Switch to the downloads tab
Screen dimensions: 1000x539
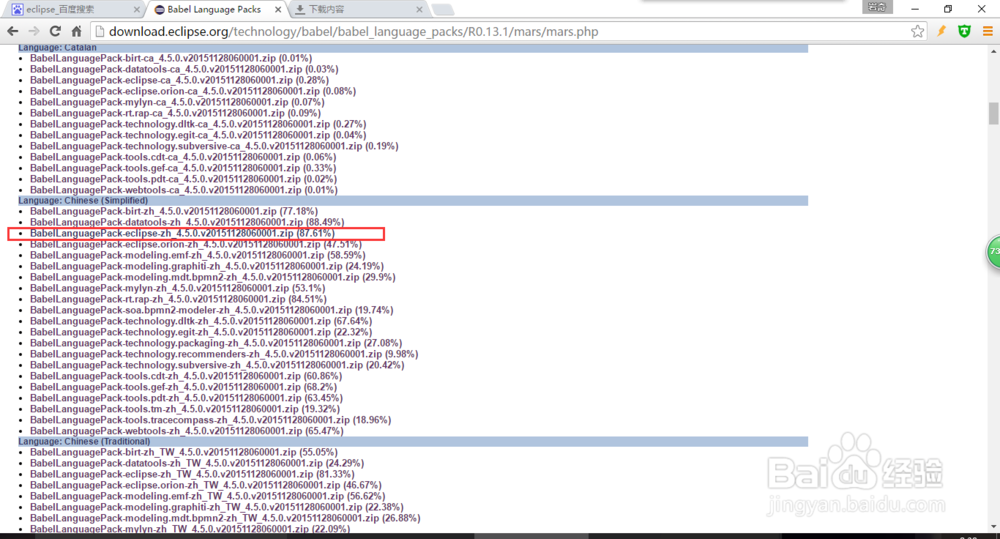point(357,10)
